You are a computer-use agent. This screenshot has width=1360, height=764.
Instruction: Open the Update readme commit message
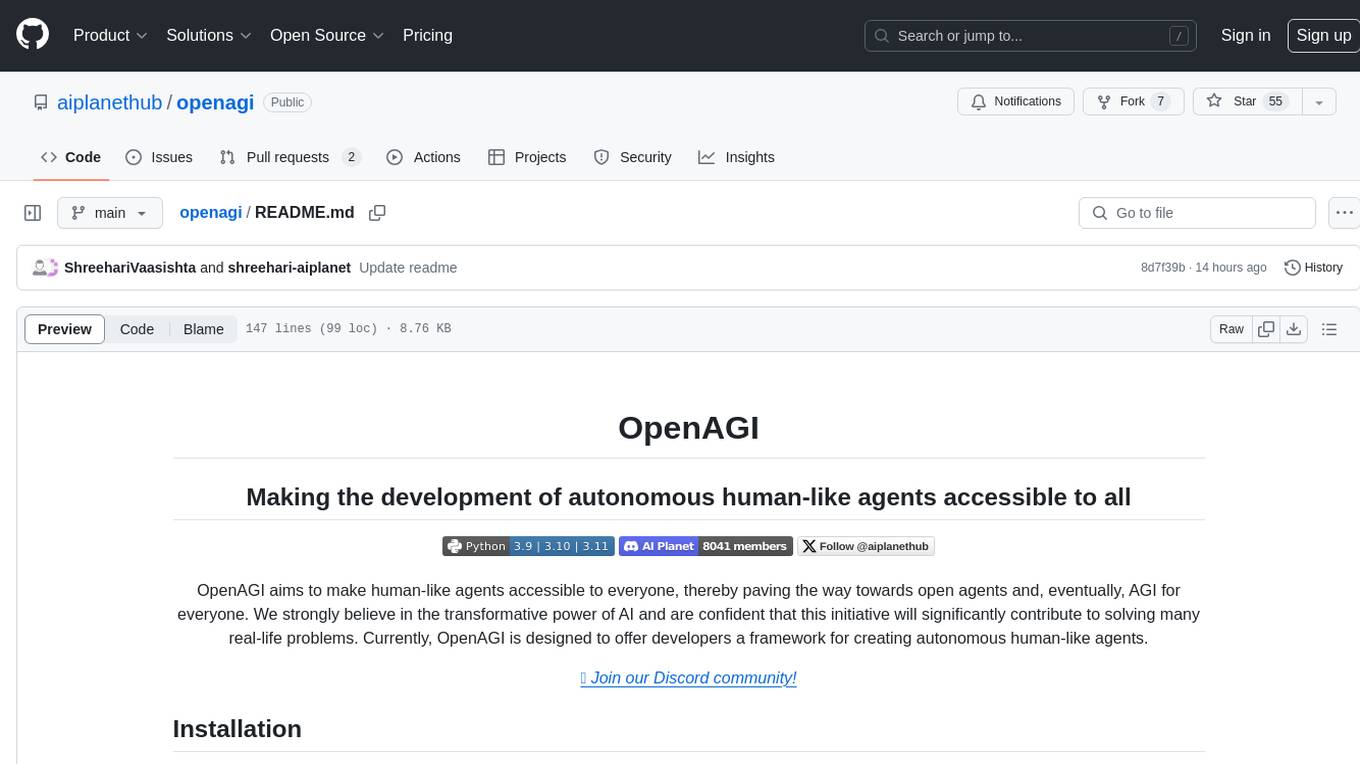[408, 267]
